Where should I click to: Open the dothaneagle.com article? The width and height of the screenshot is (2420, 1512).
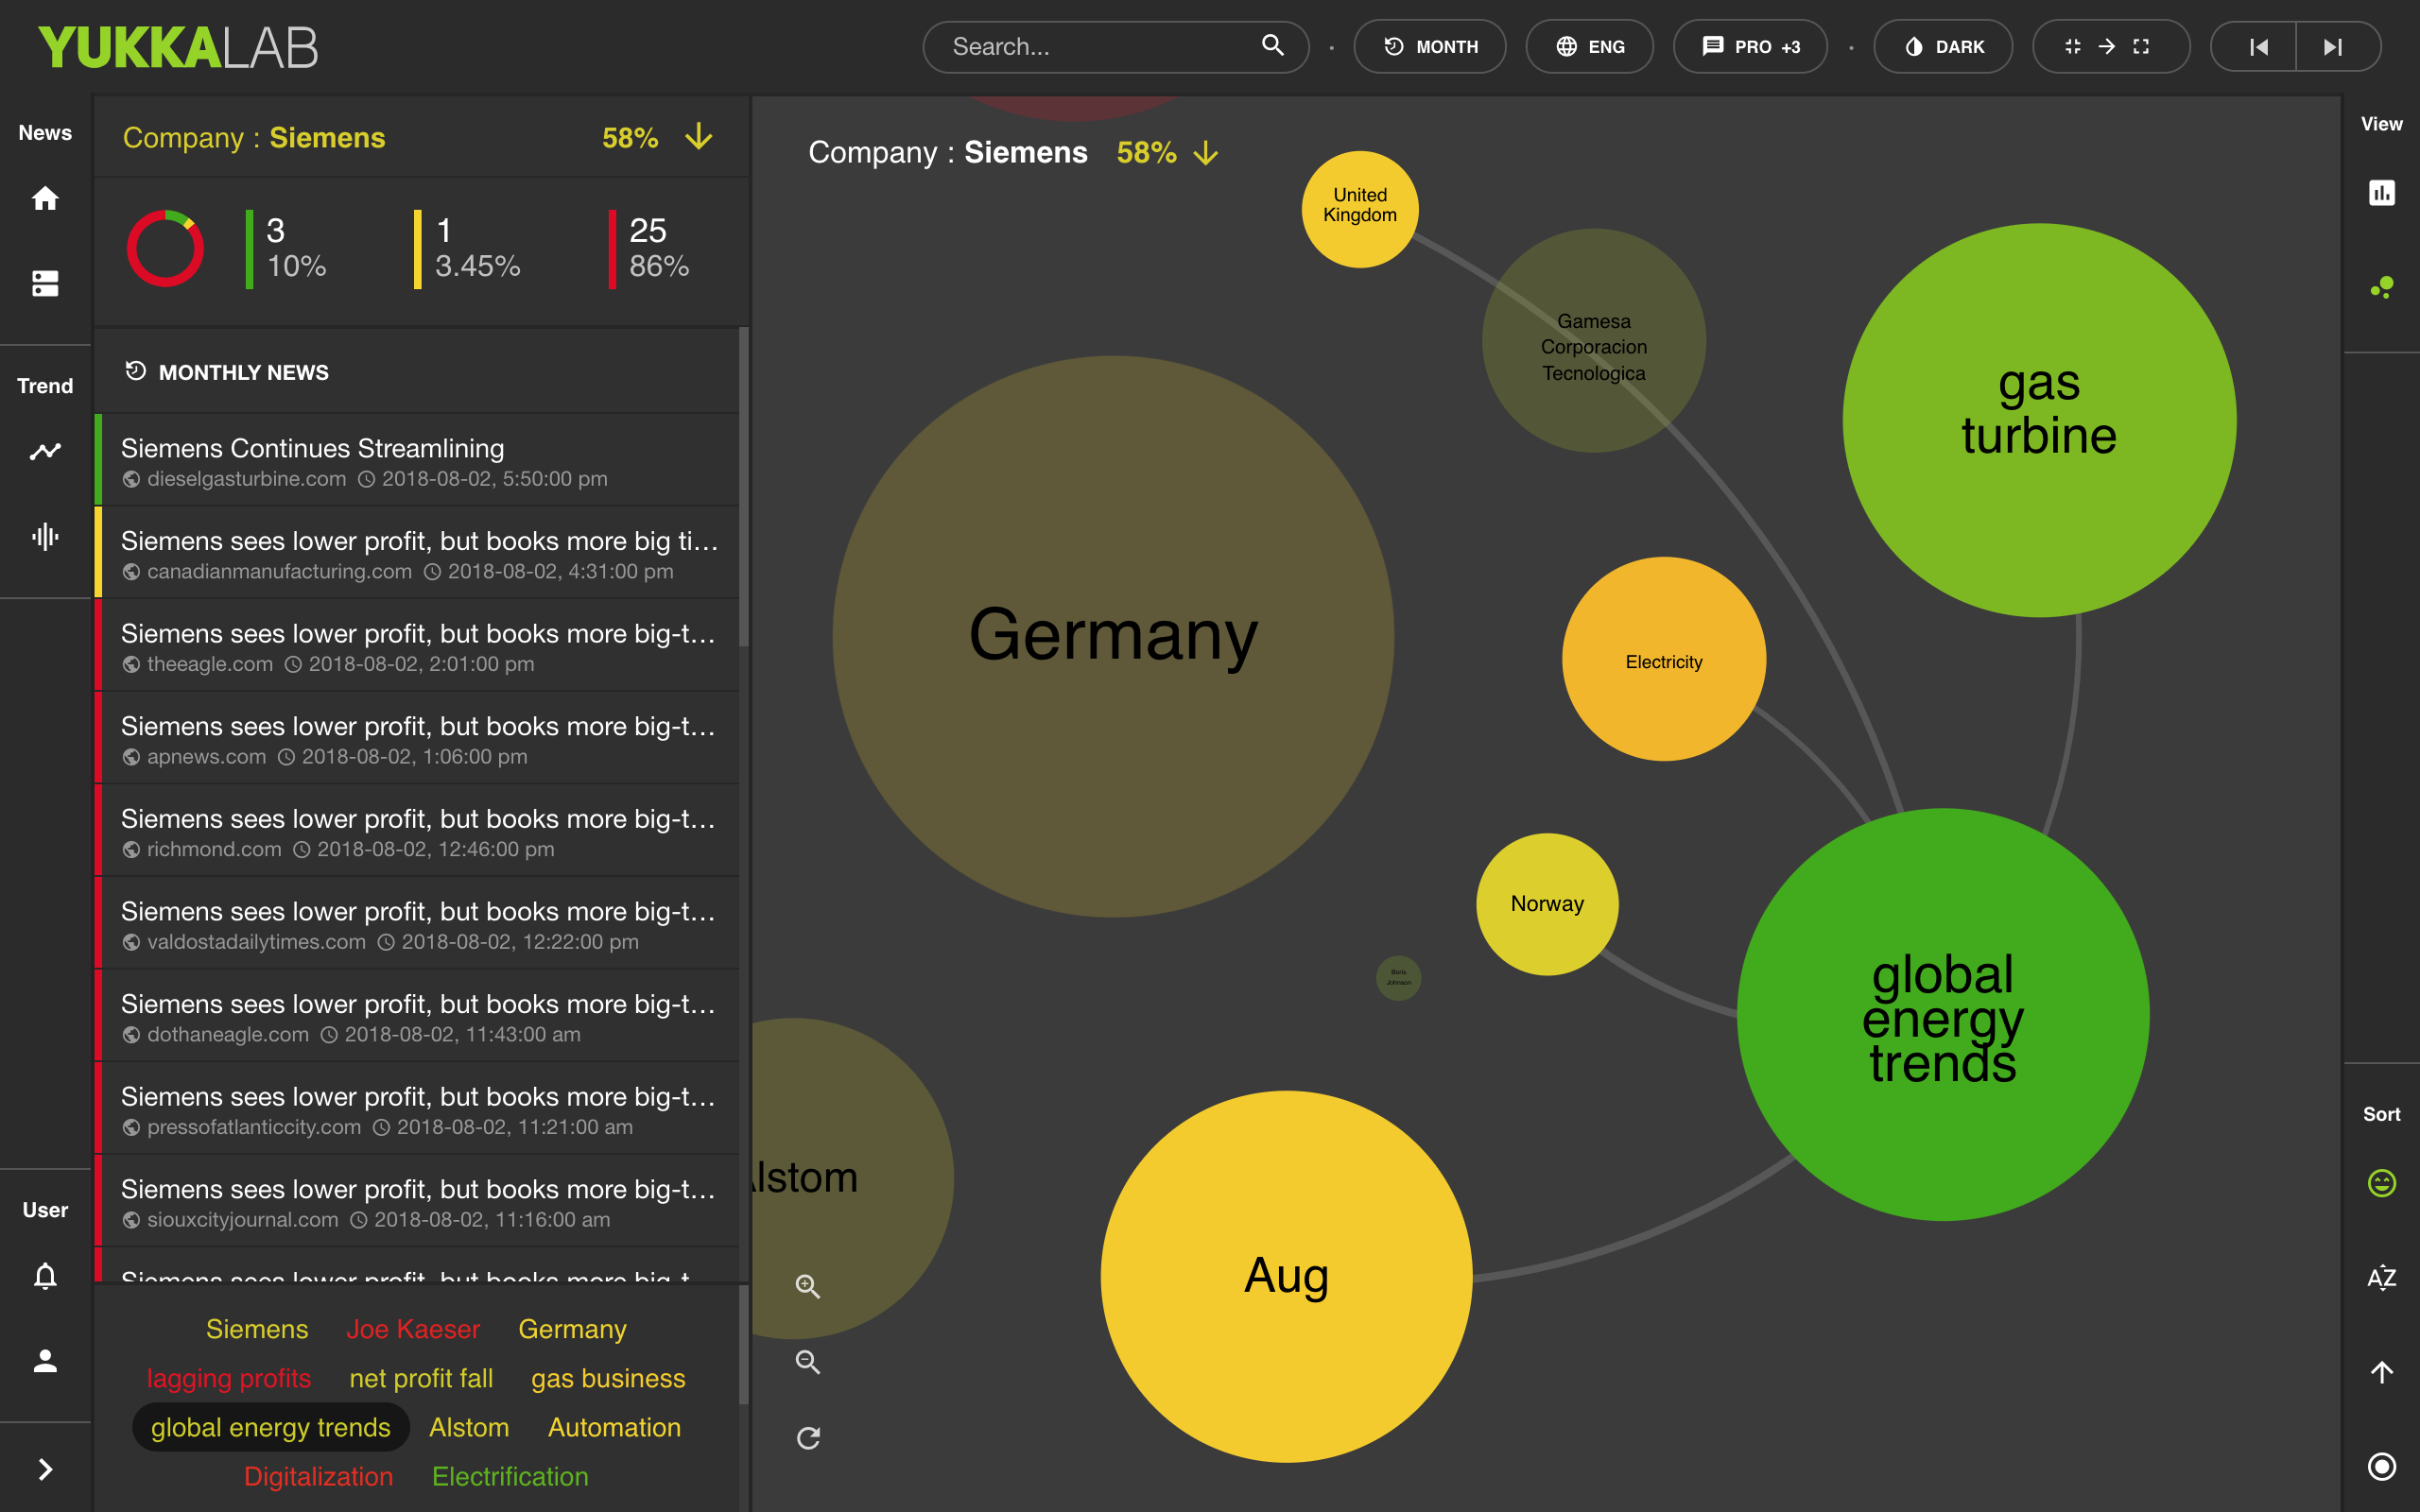(417, 1016)
